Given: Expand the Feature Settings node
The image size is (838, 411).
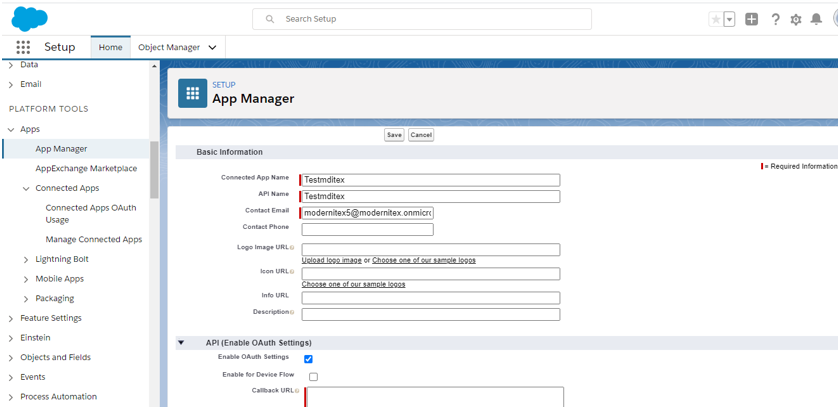Looking at the screenshot, I should point(11,319).
